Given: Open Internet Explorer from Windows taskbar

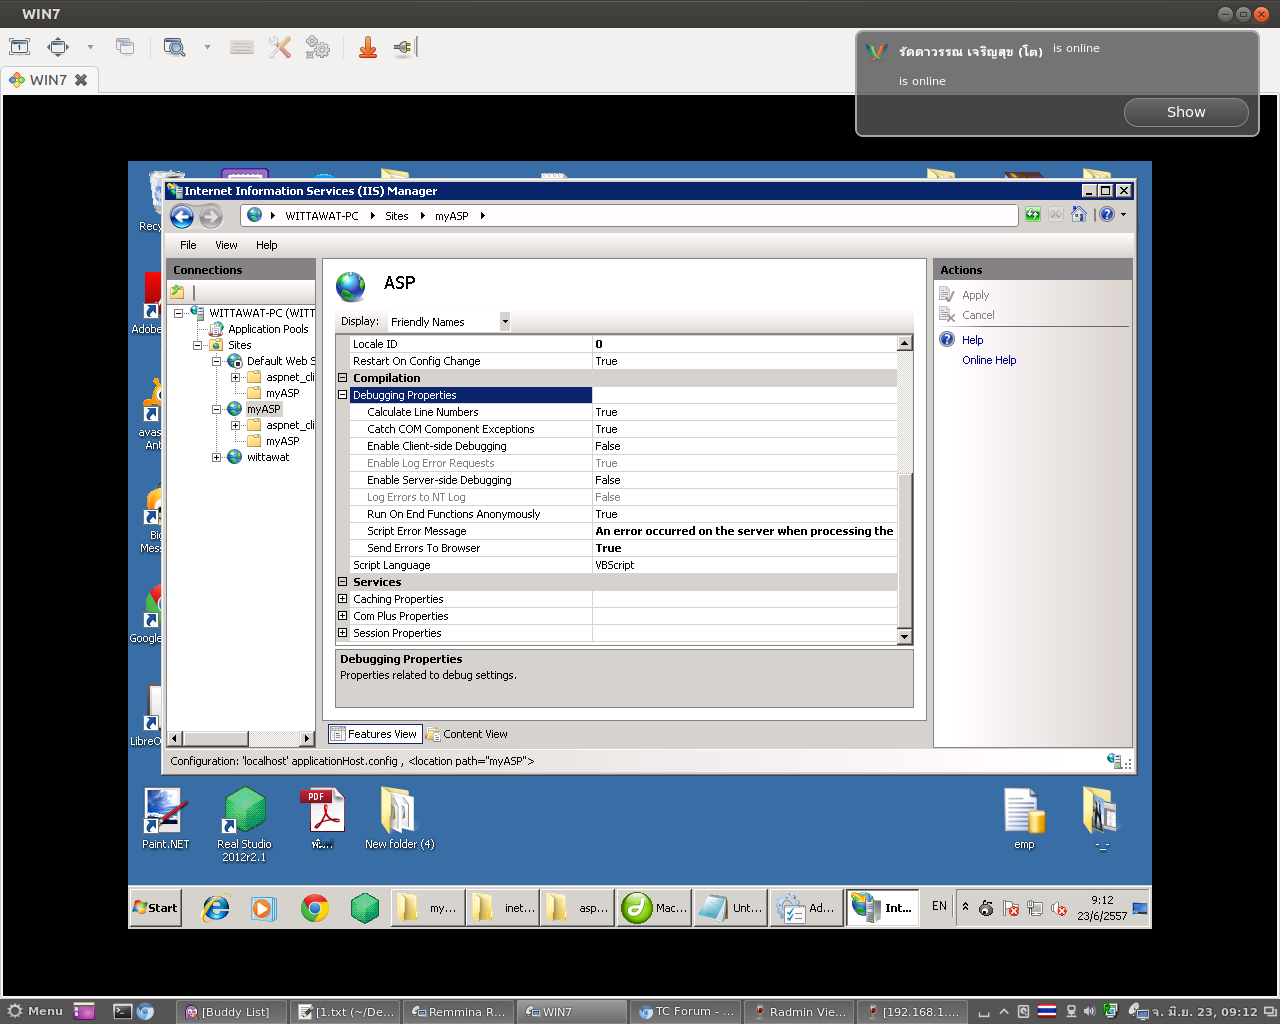Looking at the screenshot, I should 216,908.
